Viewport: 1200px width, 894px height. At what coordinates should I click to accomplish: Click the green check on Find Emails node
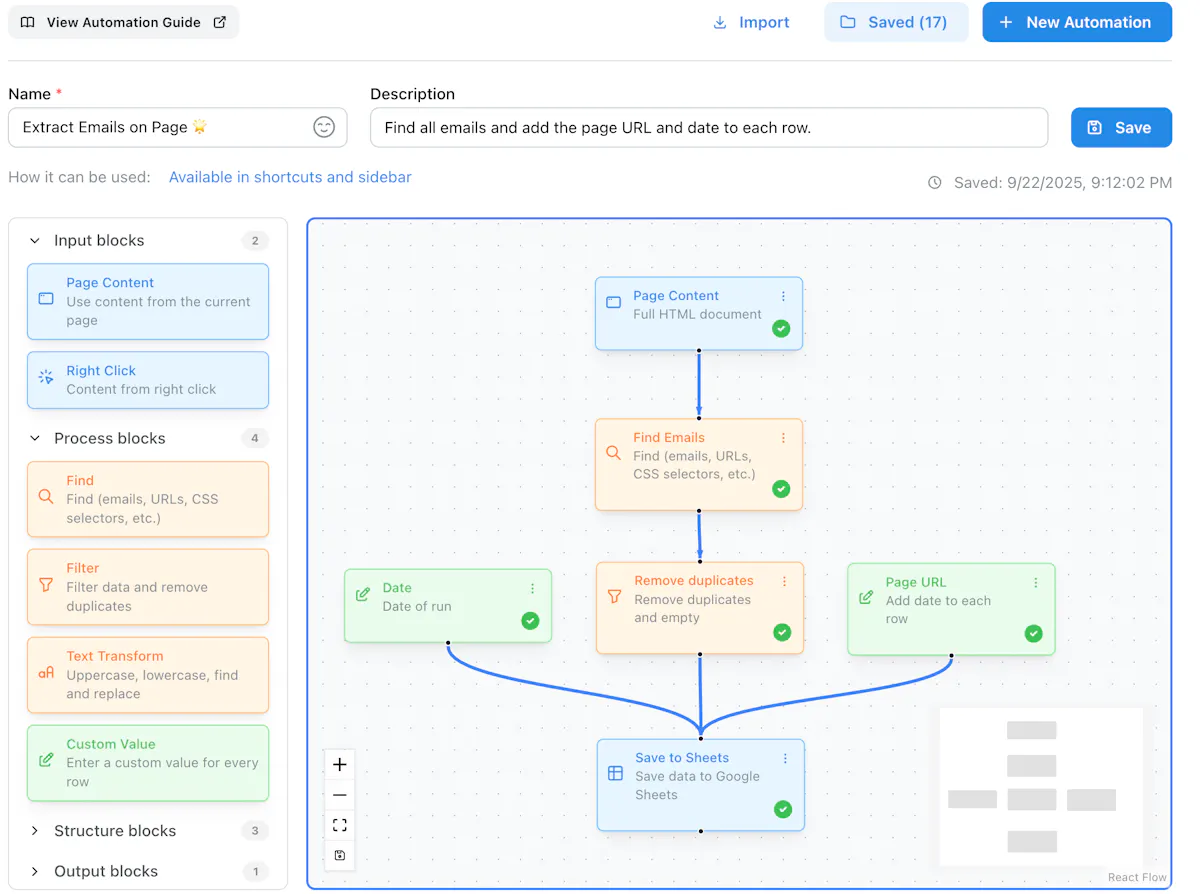[781, 489]
